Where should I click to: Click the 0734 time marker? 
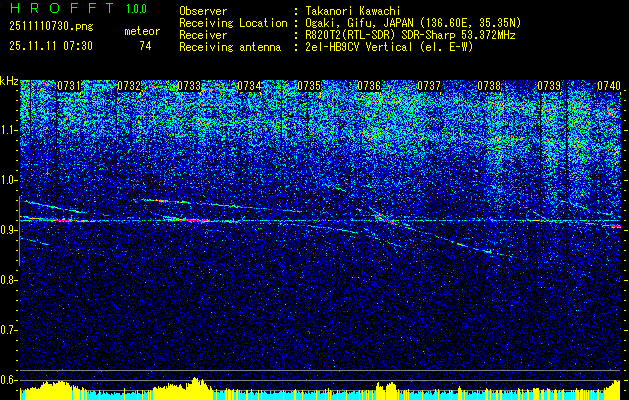pyautogui.click(x=249, y=86)
